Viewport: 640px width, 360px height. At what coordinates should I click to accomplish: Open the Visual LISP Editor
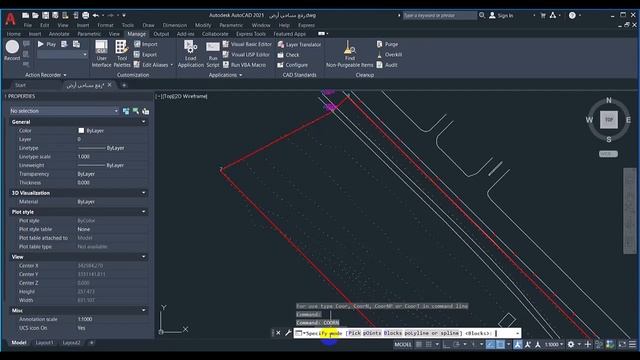(246, 54)
